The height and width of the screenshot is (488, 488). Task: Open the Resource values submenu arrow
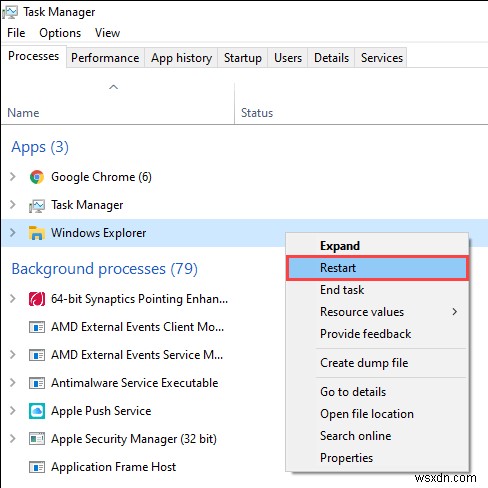tap(455, 312)
